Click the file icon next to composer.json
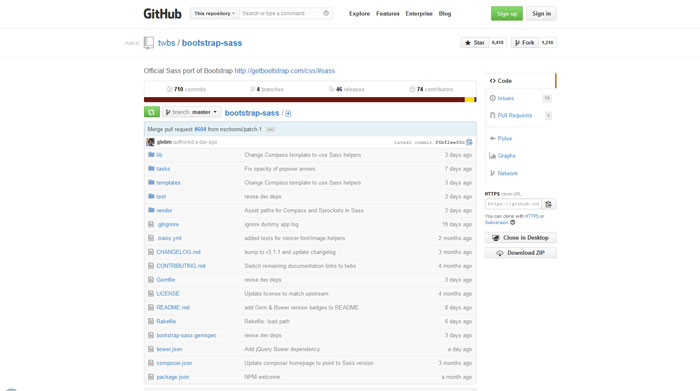This screenshot has width=700, height=391. pyautogui.click(x=151, y=362)
